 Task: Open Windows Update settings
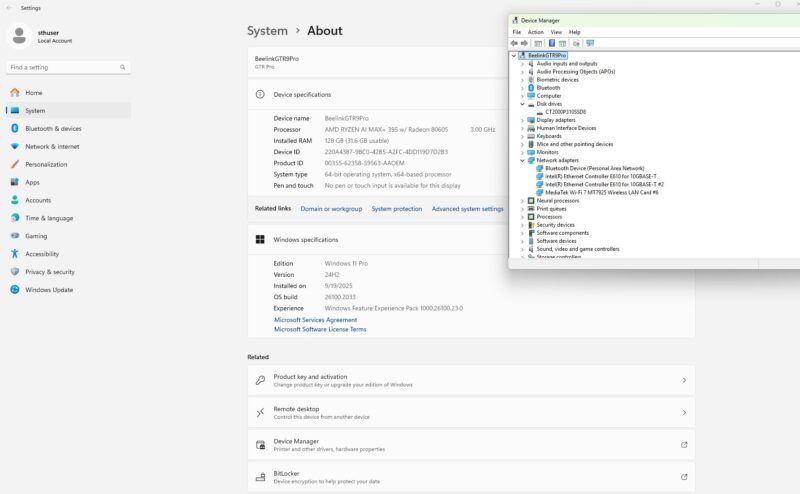click(48, 289)
